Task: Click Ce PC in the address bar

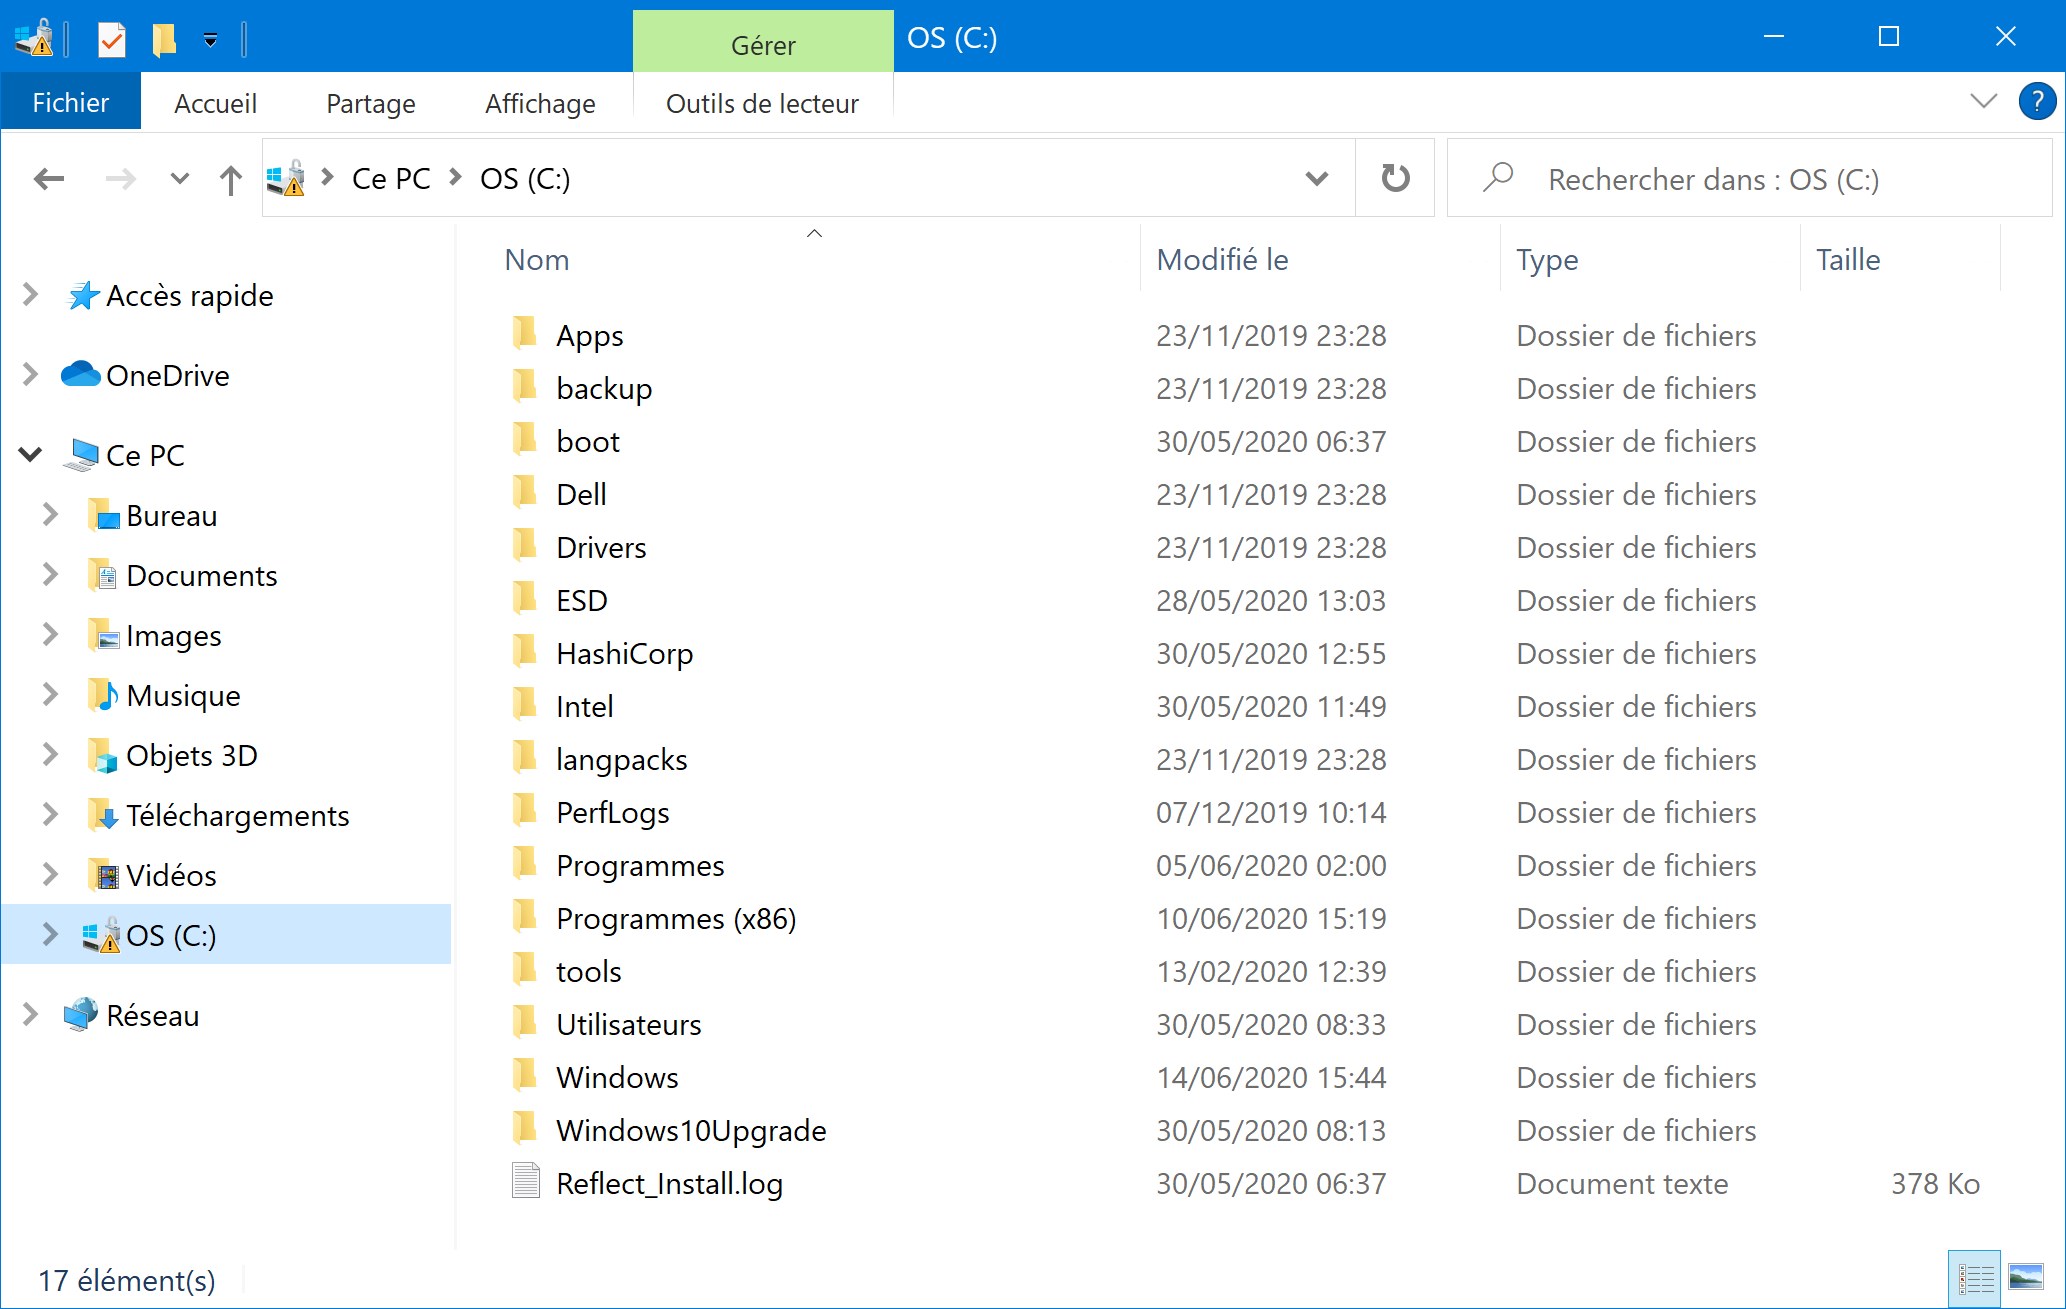Action: [391, 179]
